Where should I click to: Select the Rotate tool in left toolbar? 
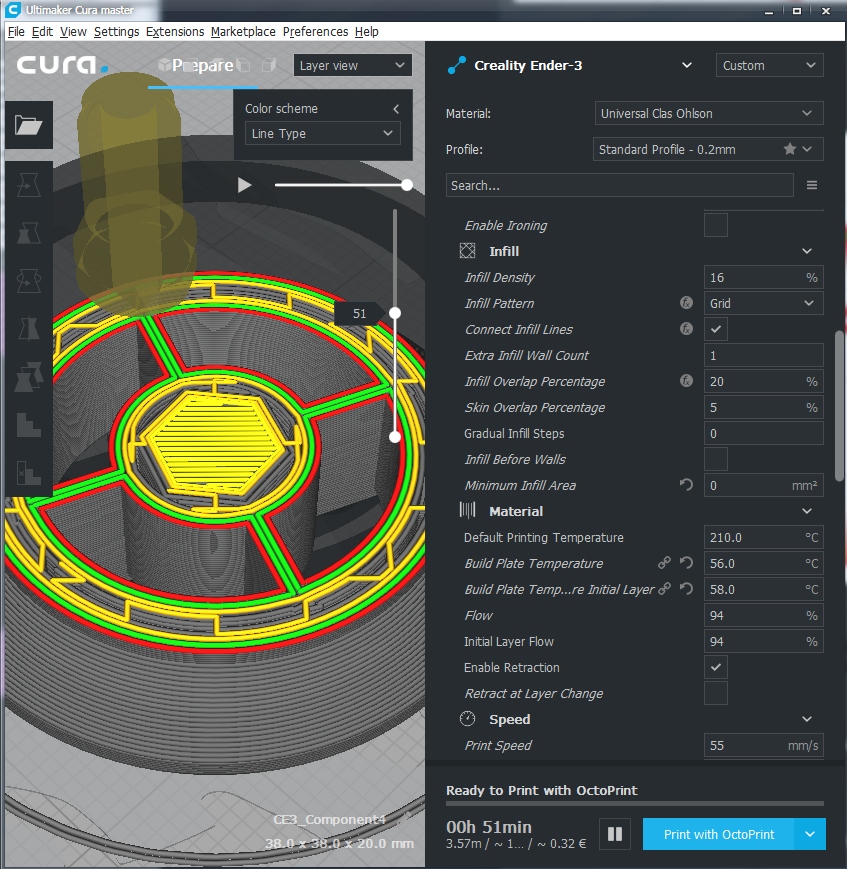[x=29, y=281]
